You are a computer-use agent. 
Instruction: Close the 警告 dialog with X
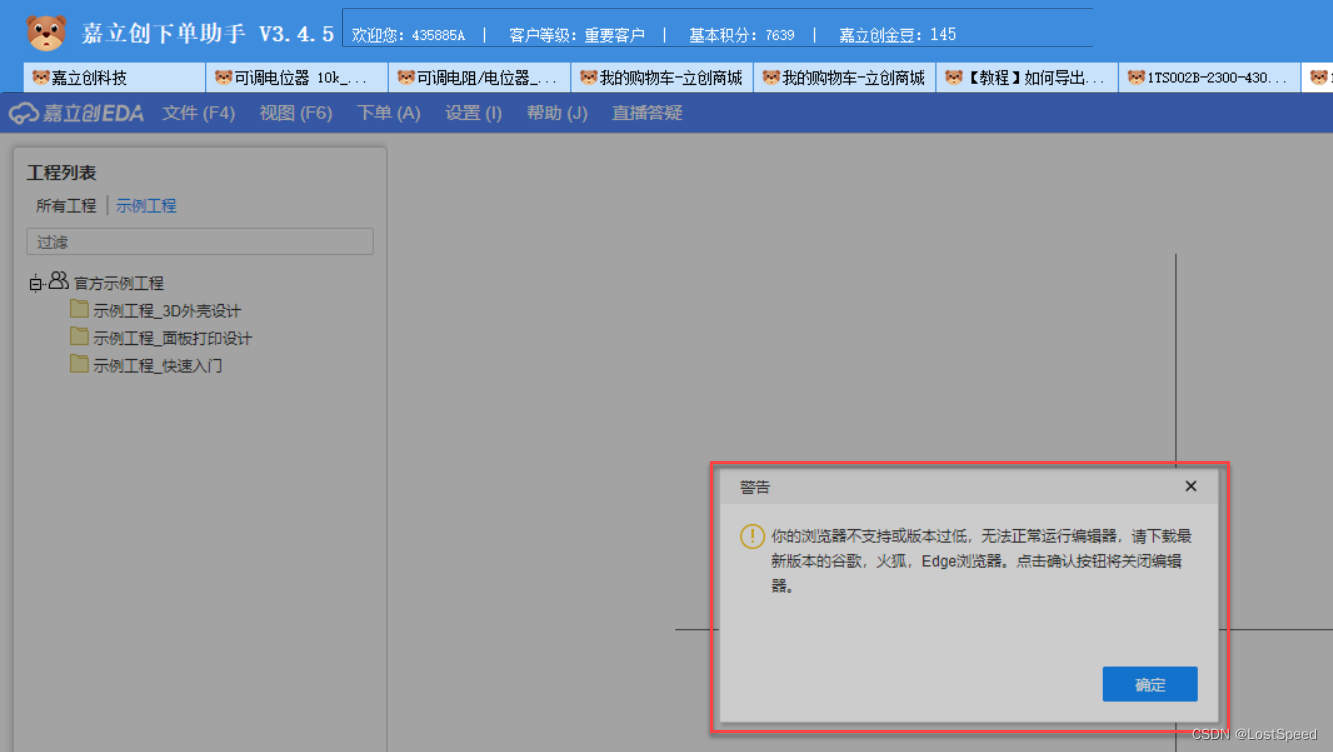(x=1191, y=486)
